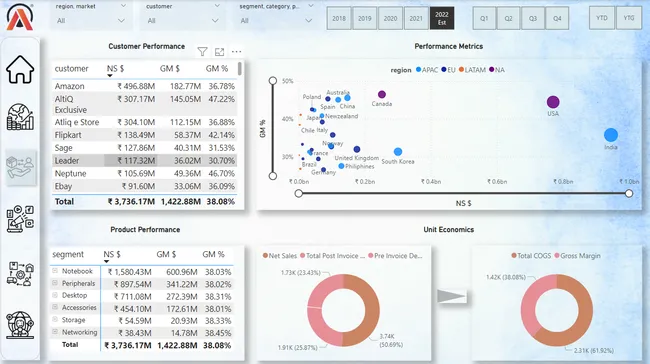Select the Neptune customer row
This screenshot has height=364, width=650.
pos(145,174)
